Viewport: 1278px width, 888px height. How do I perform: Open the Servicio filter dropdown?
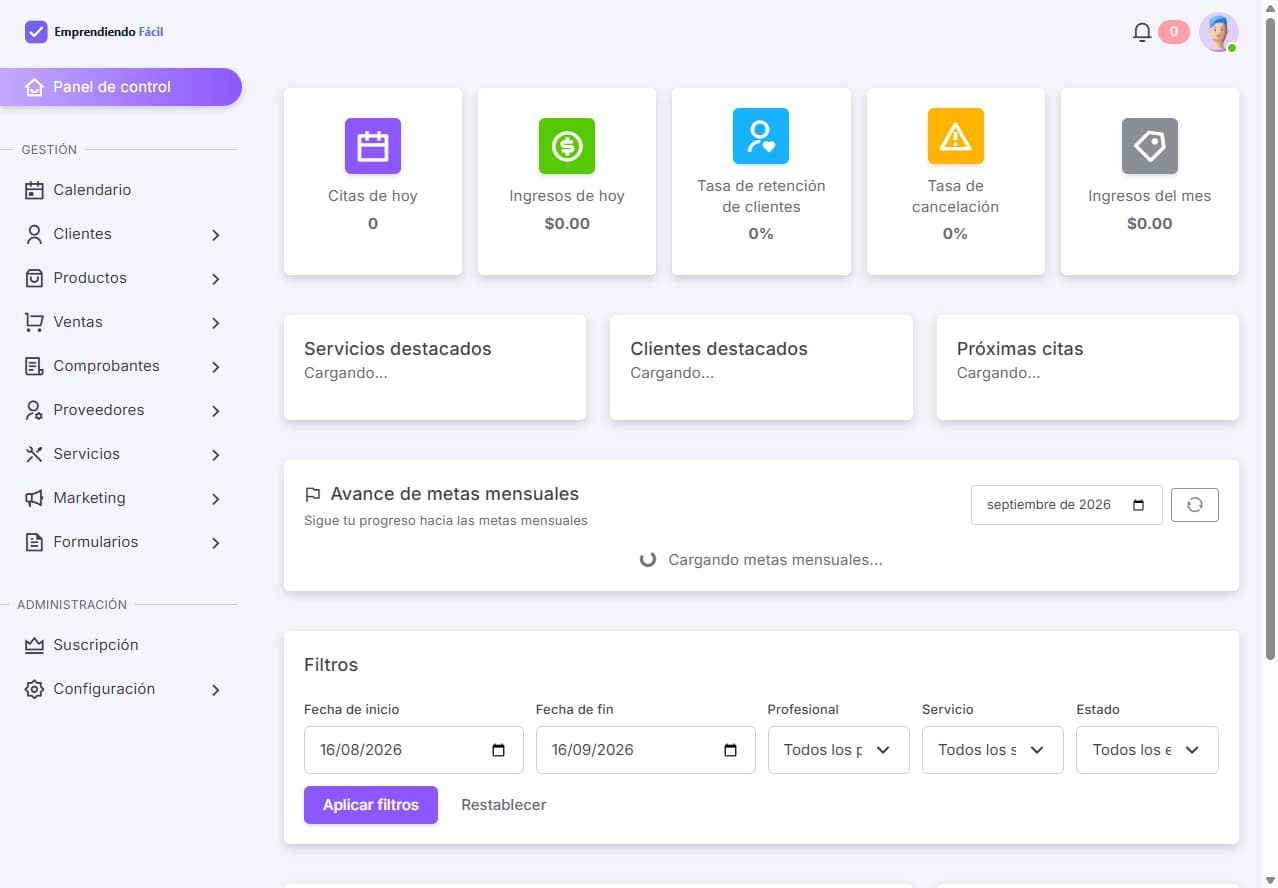[992, 750]
